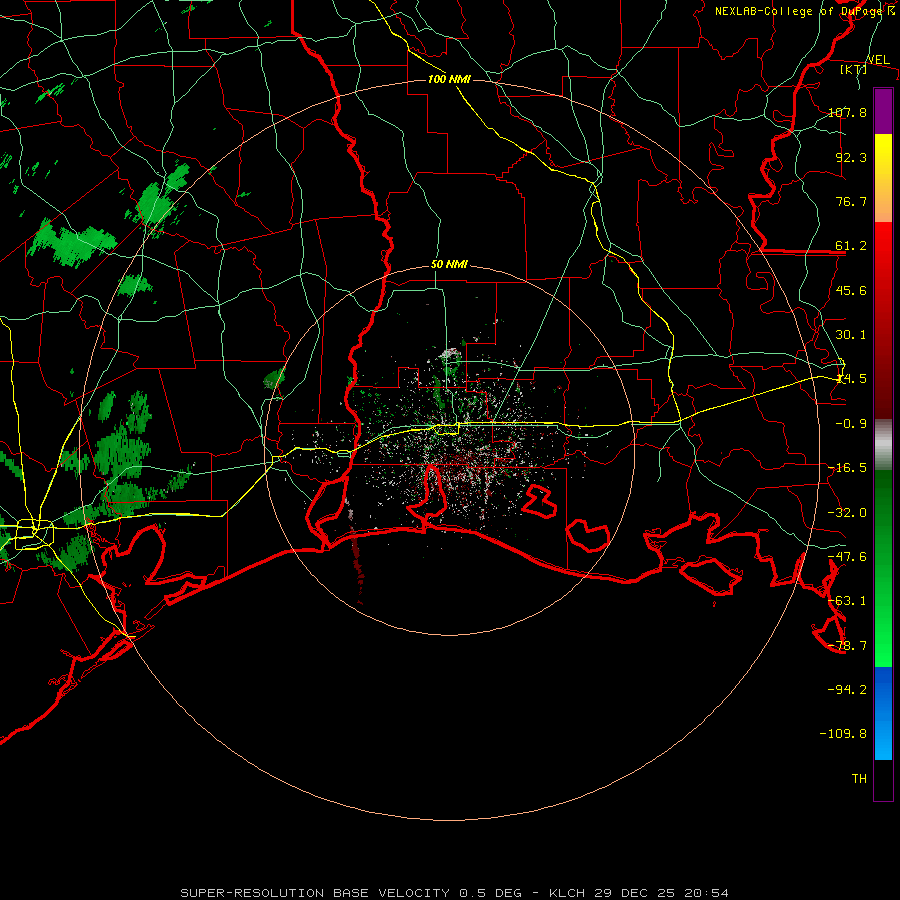The height and width of the screenshot is (900, 900).
Task: Pick the black TH box of the color bar
Action: 883,780
